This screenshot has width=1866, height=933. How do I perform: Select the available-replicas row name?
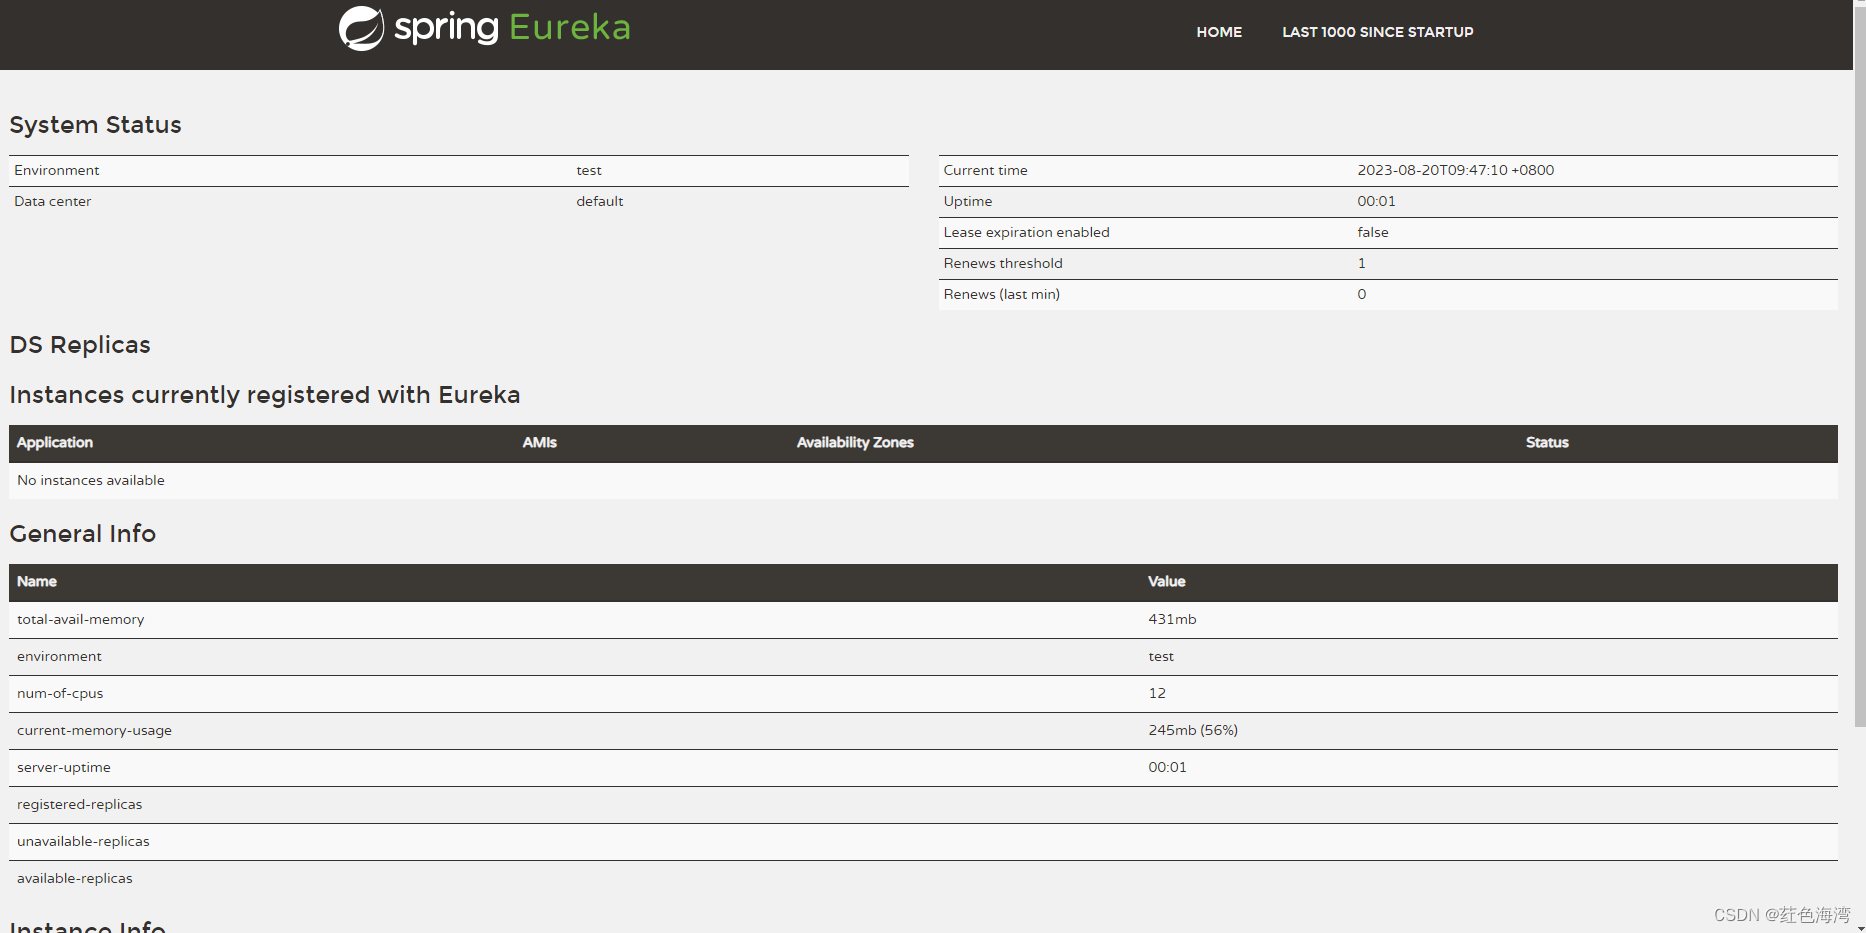(x=74, y=879)
